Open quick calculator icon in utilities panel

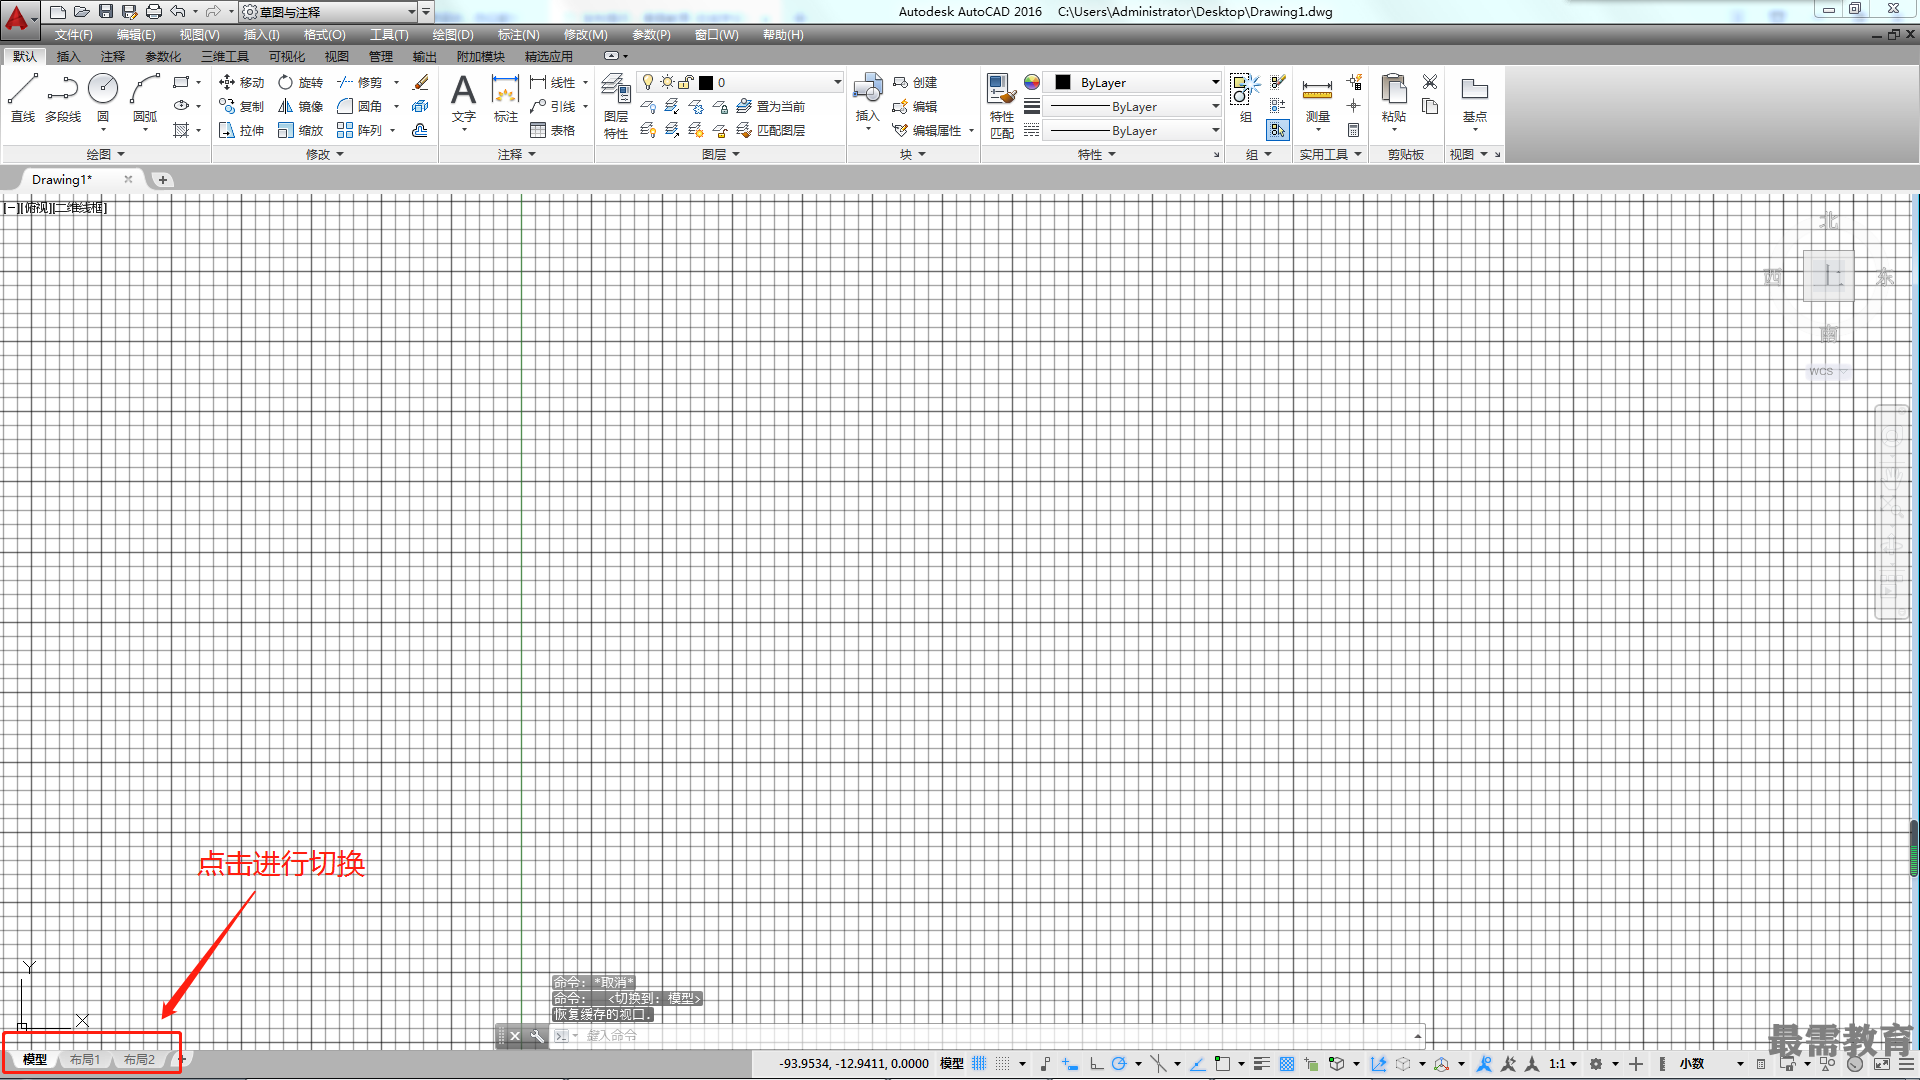[x=1353, y=130]
